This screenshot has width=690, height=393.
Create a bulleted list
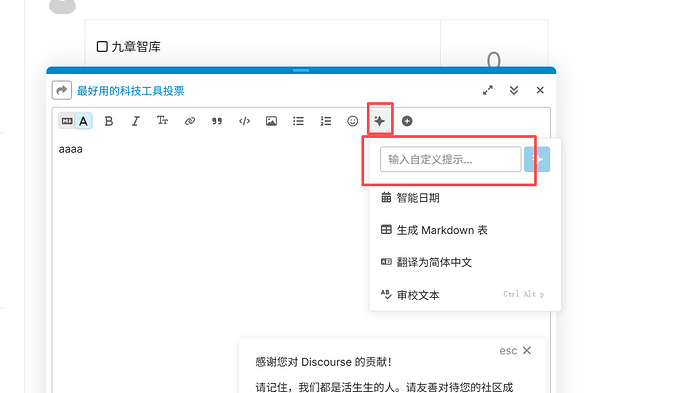pos(298,121)
